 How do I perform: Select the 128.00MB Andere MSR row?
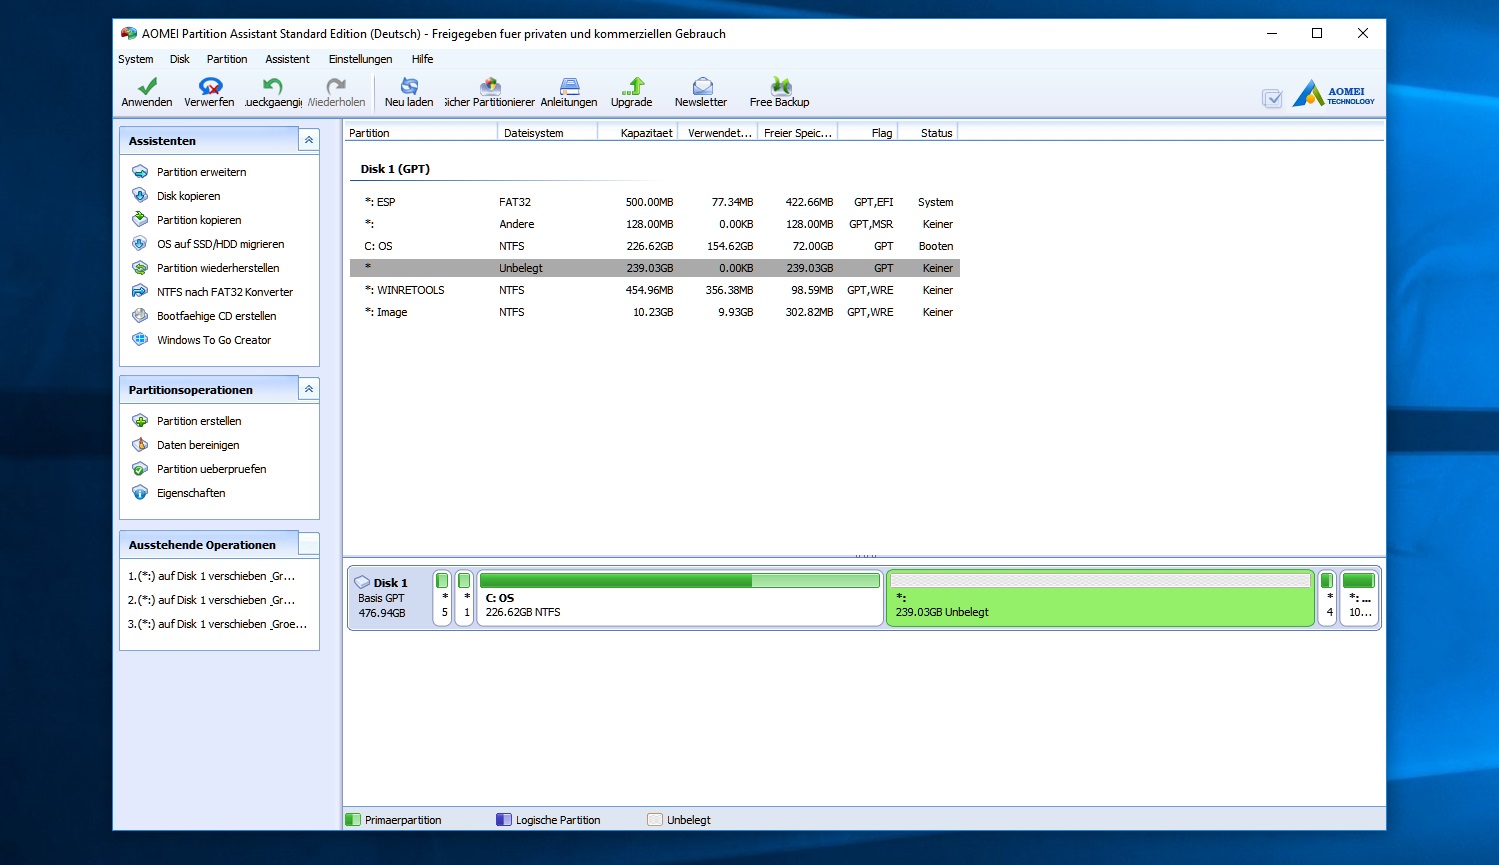tap(655, 224)
